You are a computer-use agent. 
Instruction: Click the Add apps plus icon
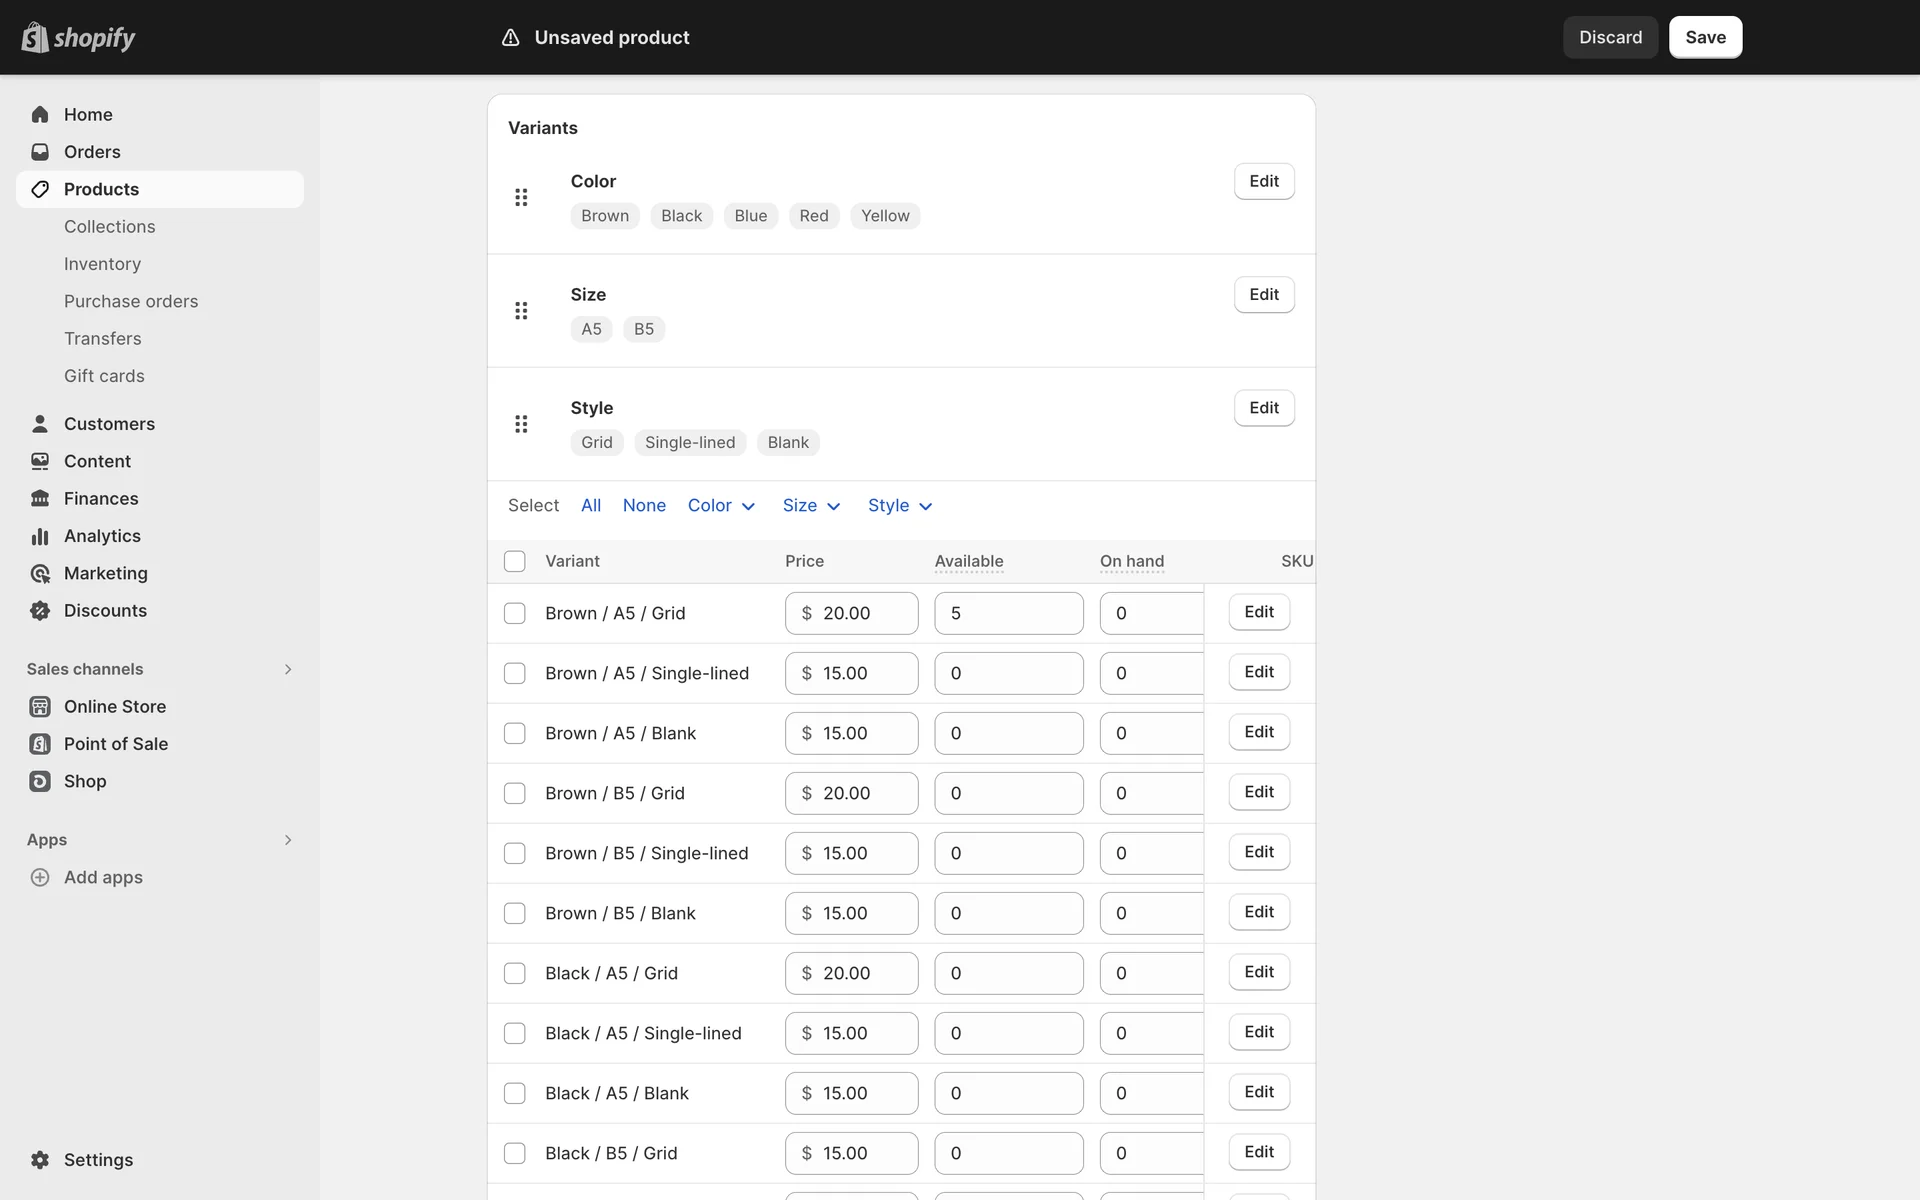(40, 877)
